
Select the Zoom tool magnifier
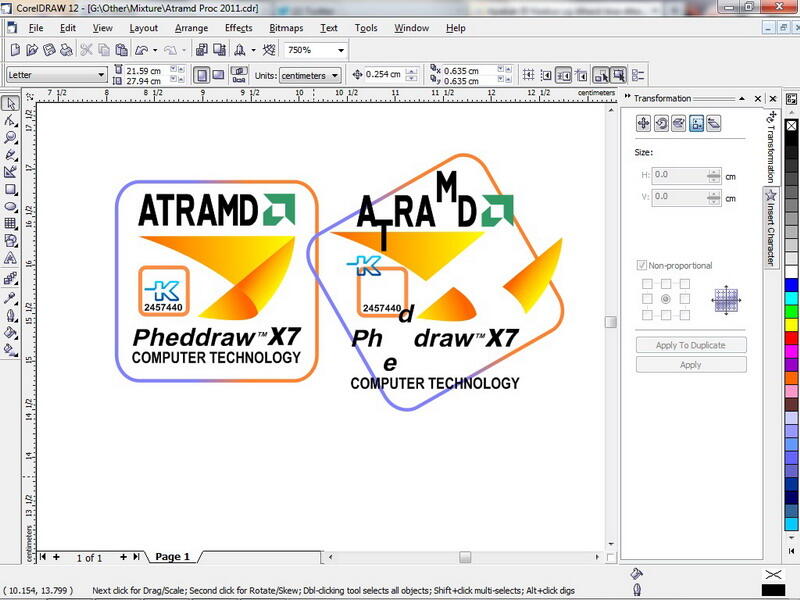10,138
